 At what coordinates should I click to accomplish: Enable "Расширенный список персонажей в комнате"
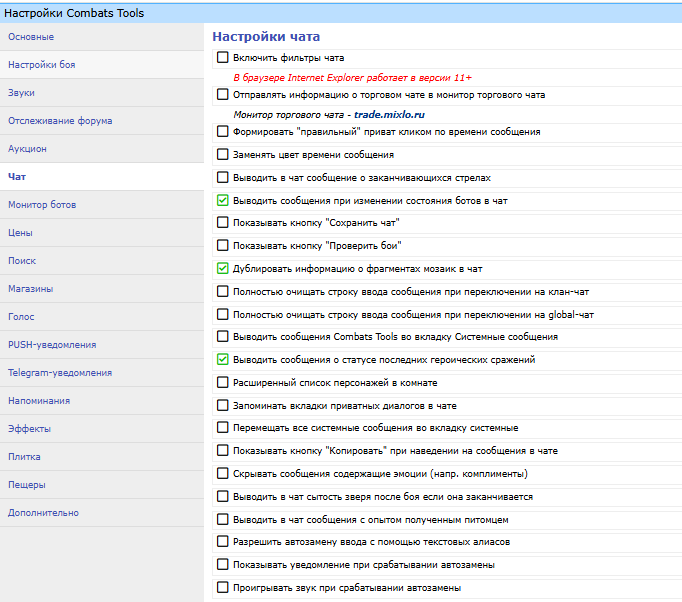(x=223, y=382)
